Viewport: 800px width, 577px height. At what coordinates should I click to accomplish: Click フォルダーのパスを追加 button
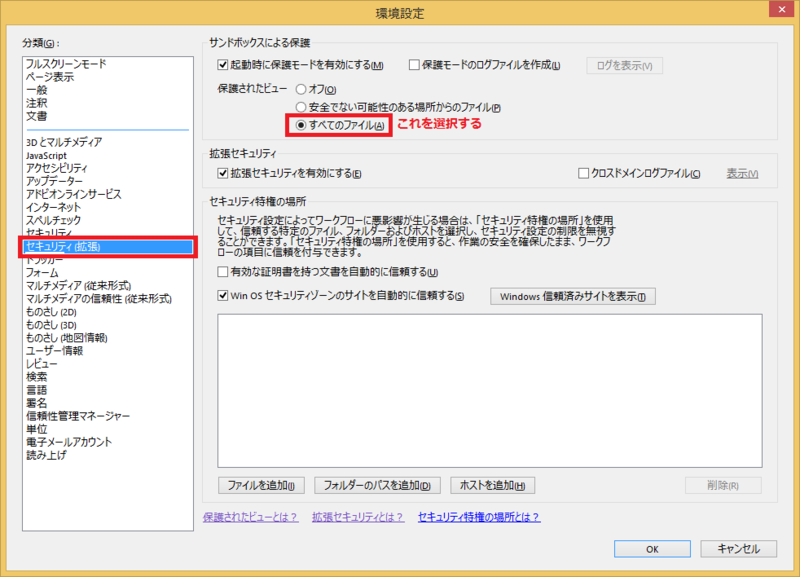coord(377,485)
